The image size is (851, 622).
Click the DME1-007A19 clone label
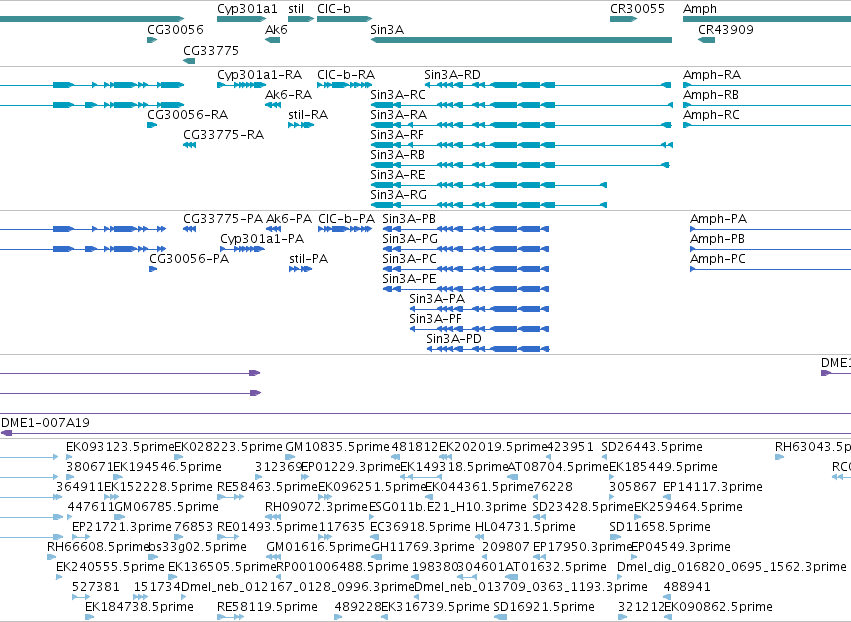pyautogui.click(x=46, y=423)
